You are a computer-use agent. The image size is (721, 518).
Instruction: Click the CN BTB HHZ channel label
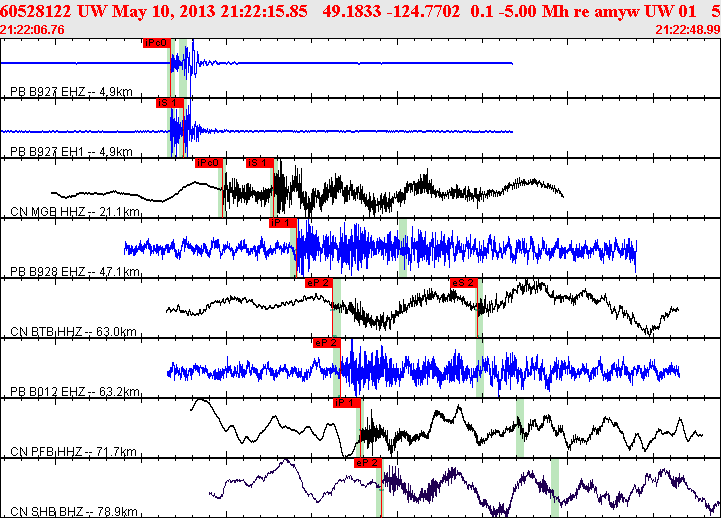(74, 332)
